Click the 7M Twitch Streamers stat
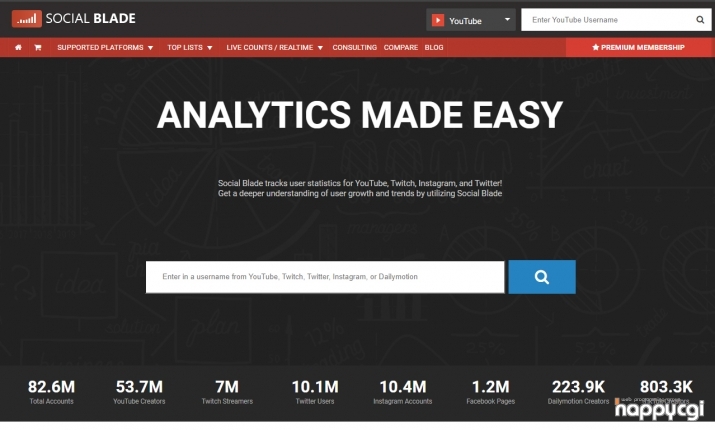Screen dimensions: 715x430 tap(227, 392)
